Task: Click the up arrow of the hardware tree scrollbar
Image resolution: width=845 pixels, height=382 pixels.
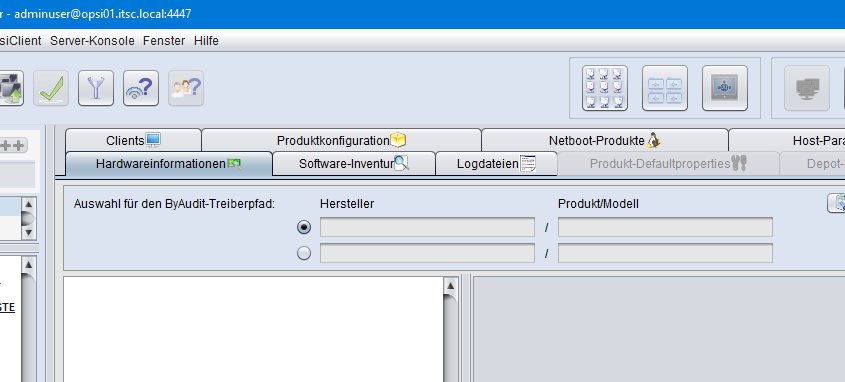Action: click(451, 286)
